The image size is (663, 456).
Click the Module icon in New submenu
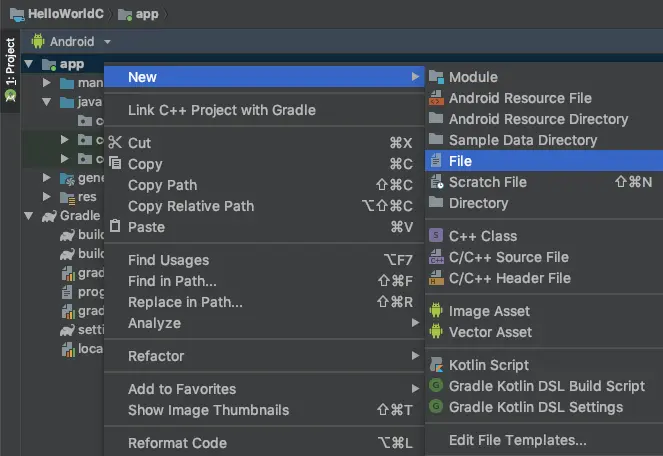tap(436, 77)
